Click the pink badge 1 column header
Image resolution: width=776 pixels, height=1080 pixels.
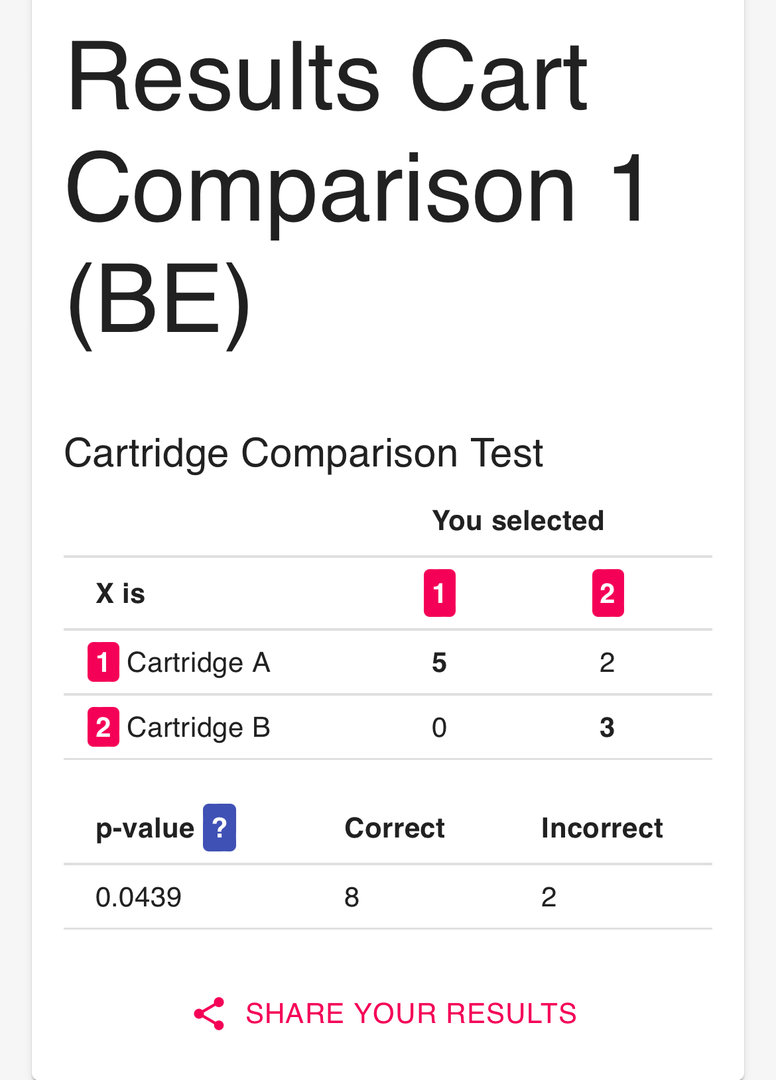[439, 593]
